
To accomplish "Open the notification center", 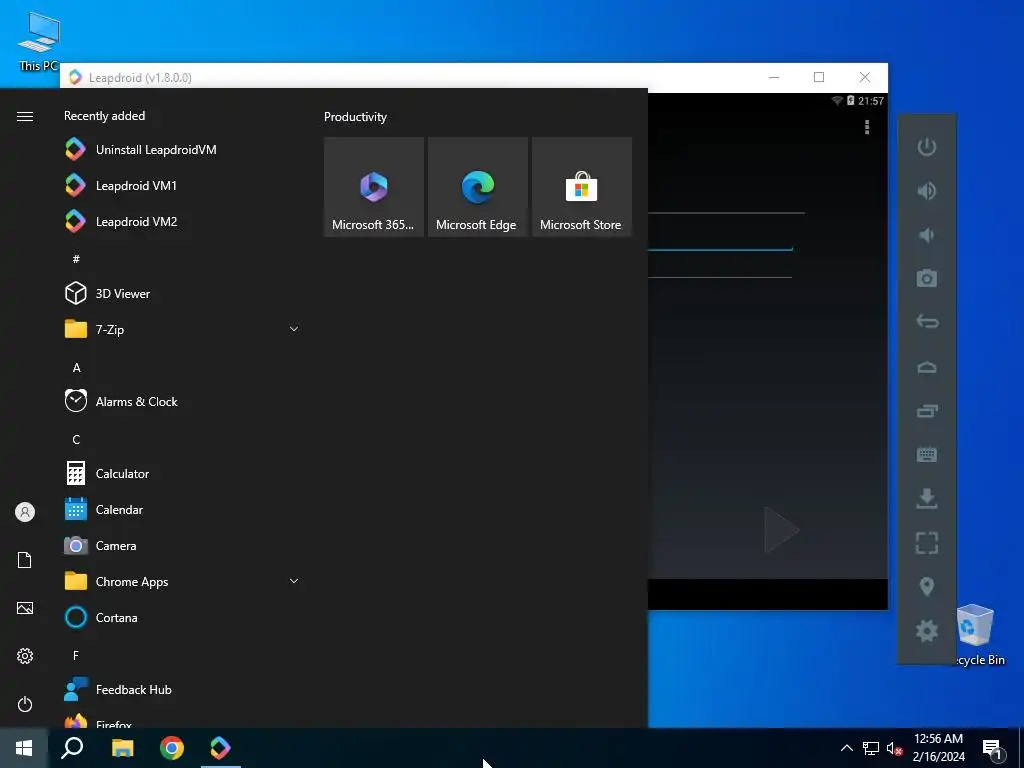I will (x=993, y=749).
